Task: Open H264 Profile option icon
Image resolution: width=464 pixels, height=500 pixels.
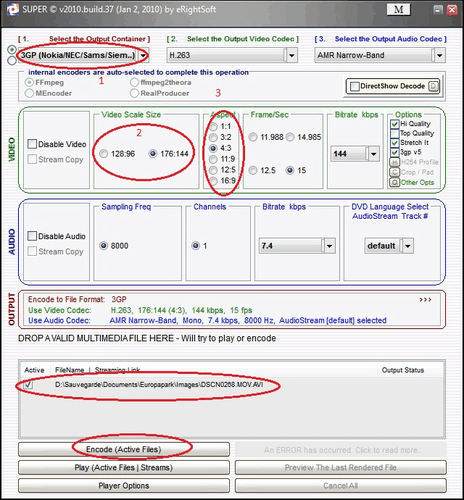Action: coord(395,162)
